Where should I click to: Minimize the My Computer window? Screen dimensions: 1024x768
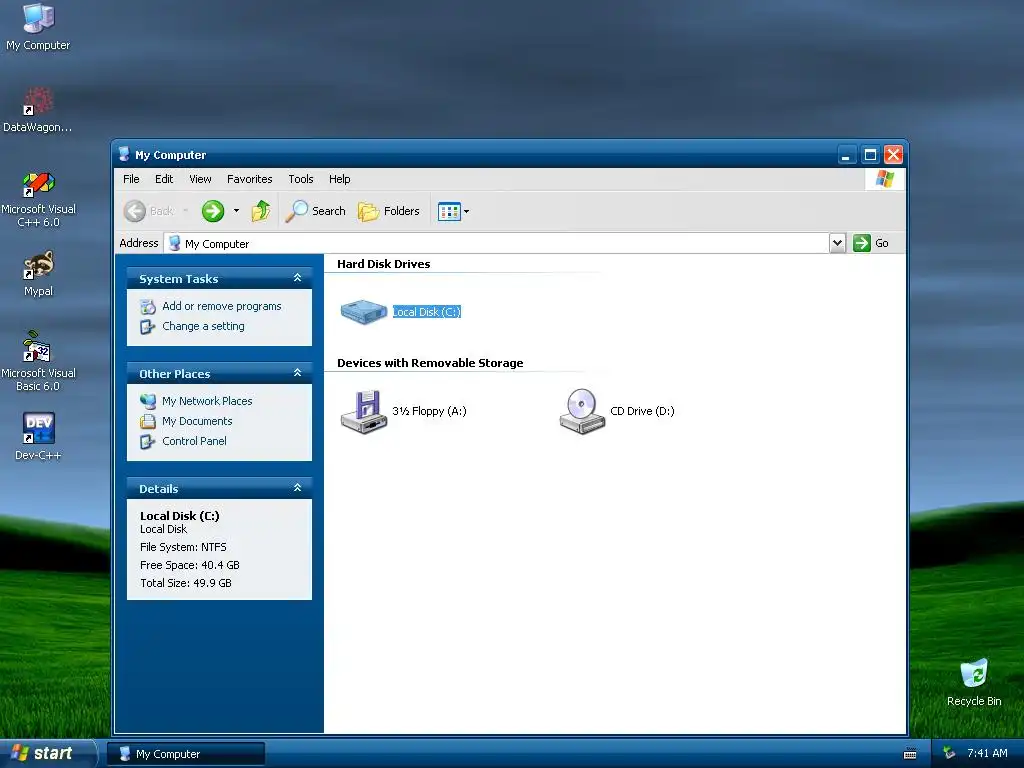pyautogui.click(x=846, y=155)
